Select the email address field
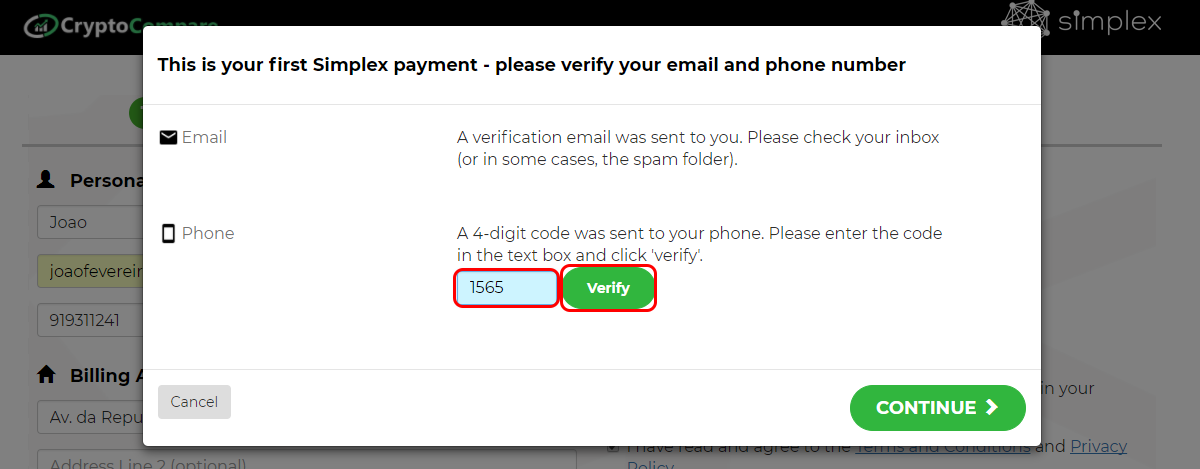Image resolution: width=1200 pixels, height=469 pixels. 90,271
